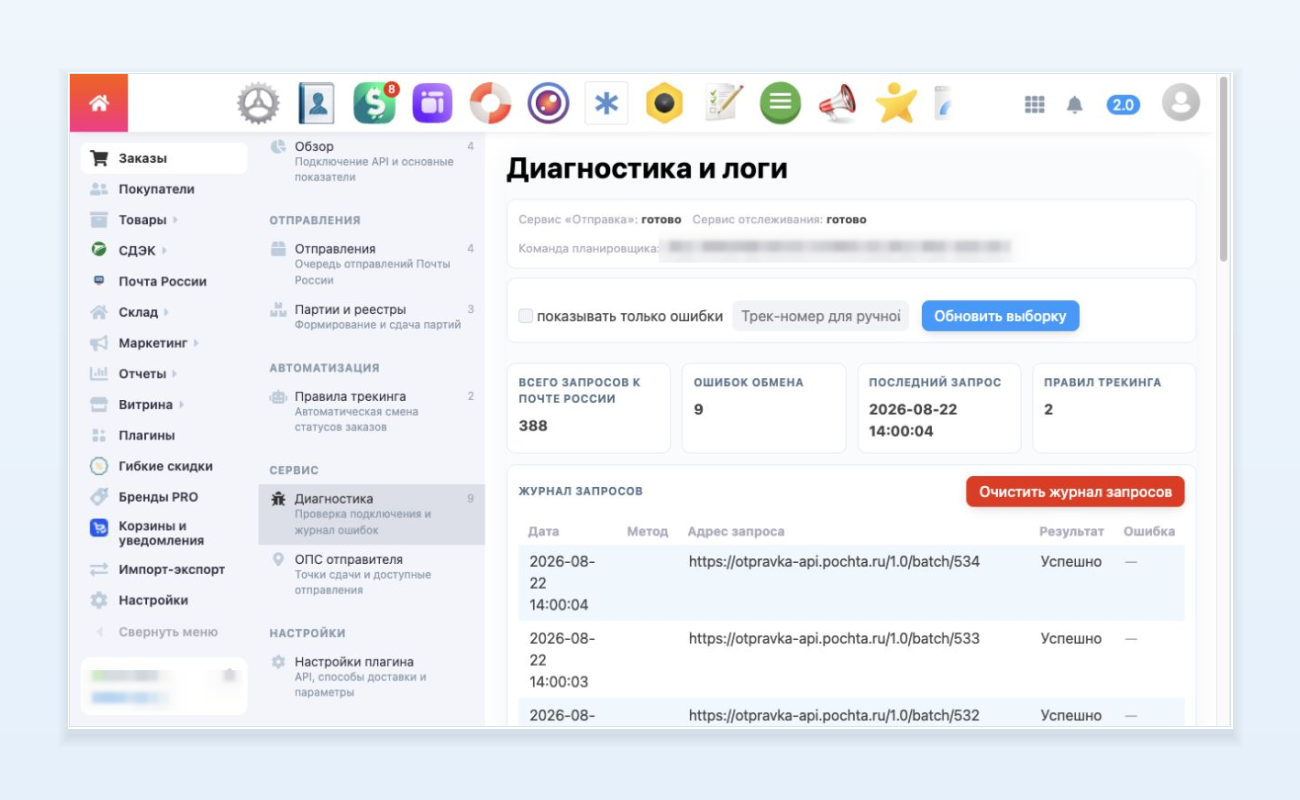1300x800 pixels.
Task: Open the megaphone app icon
Action: (838, 103)
